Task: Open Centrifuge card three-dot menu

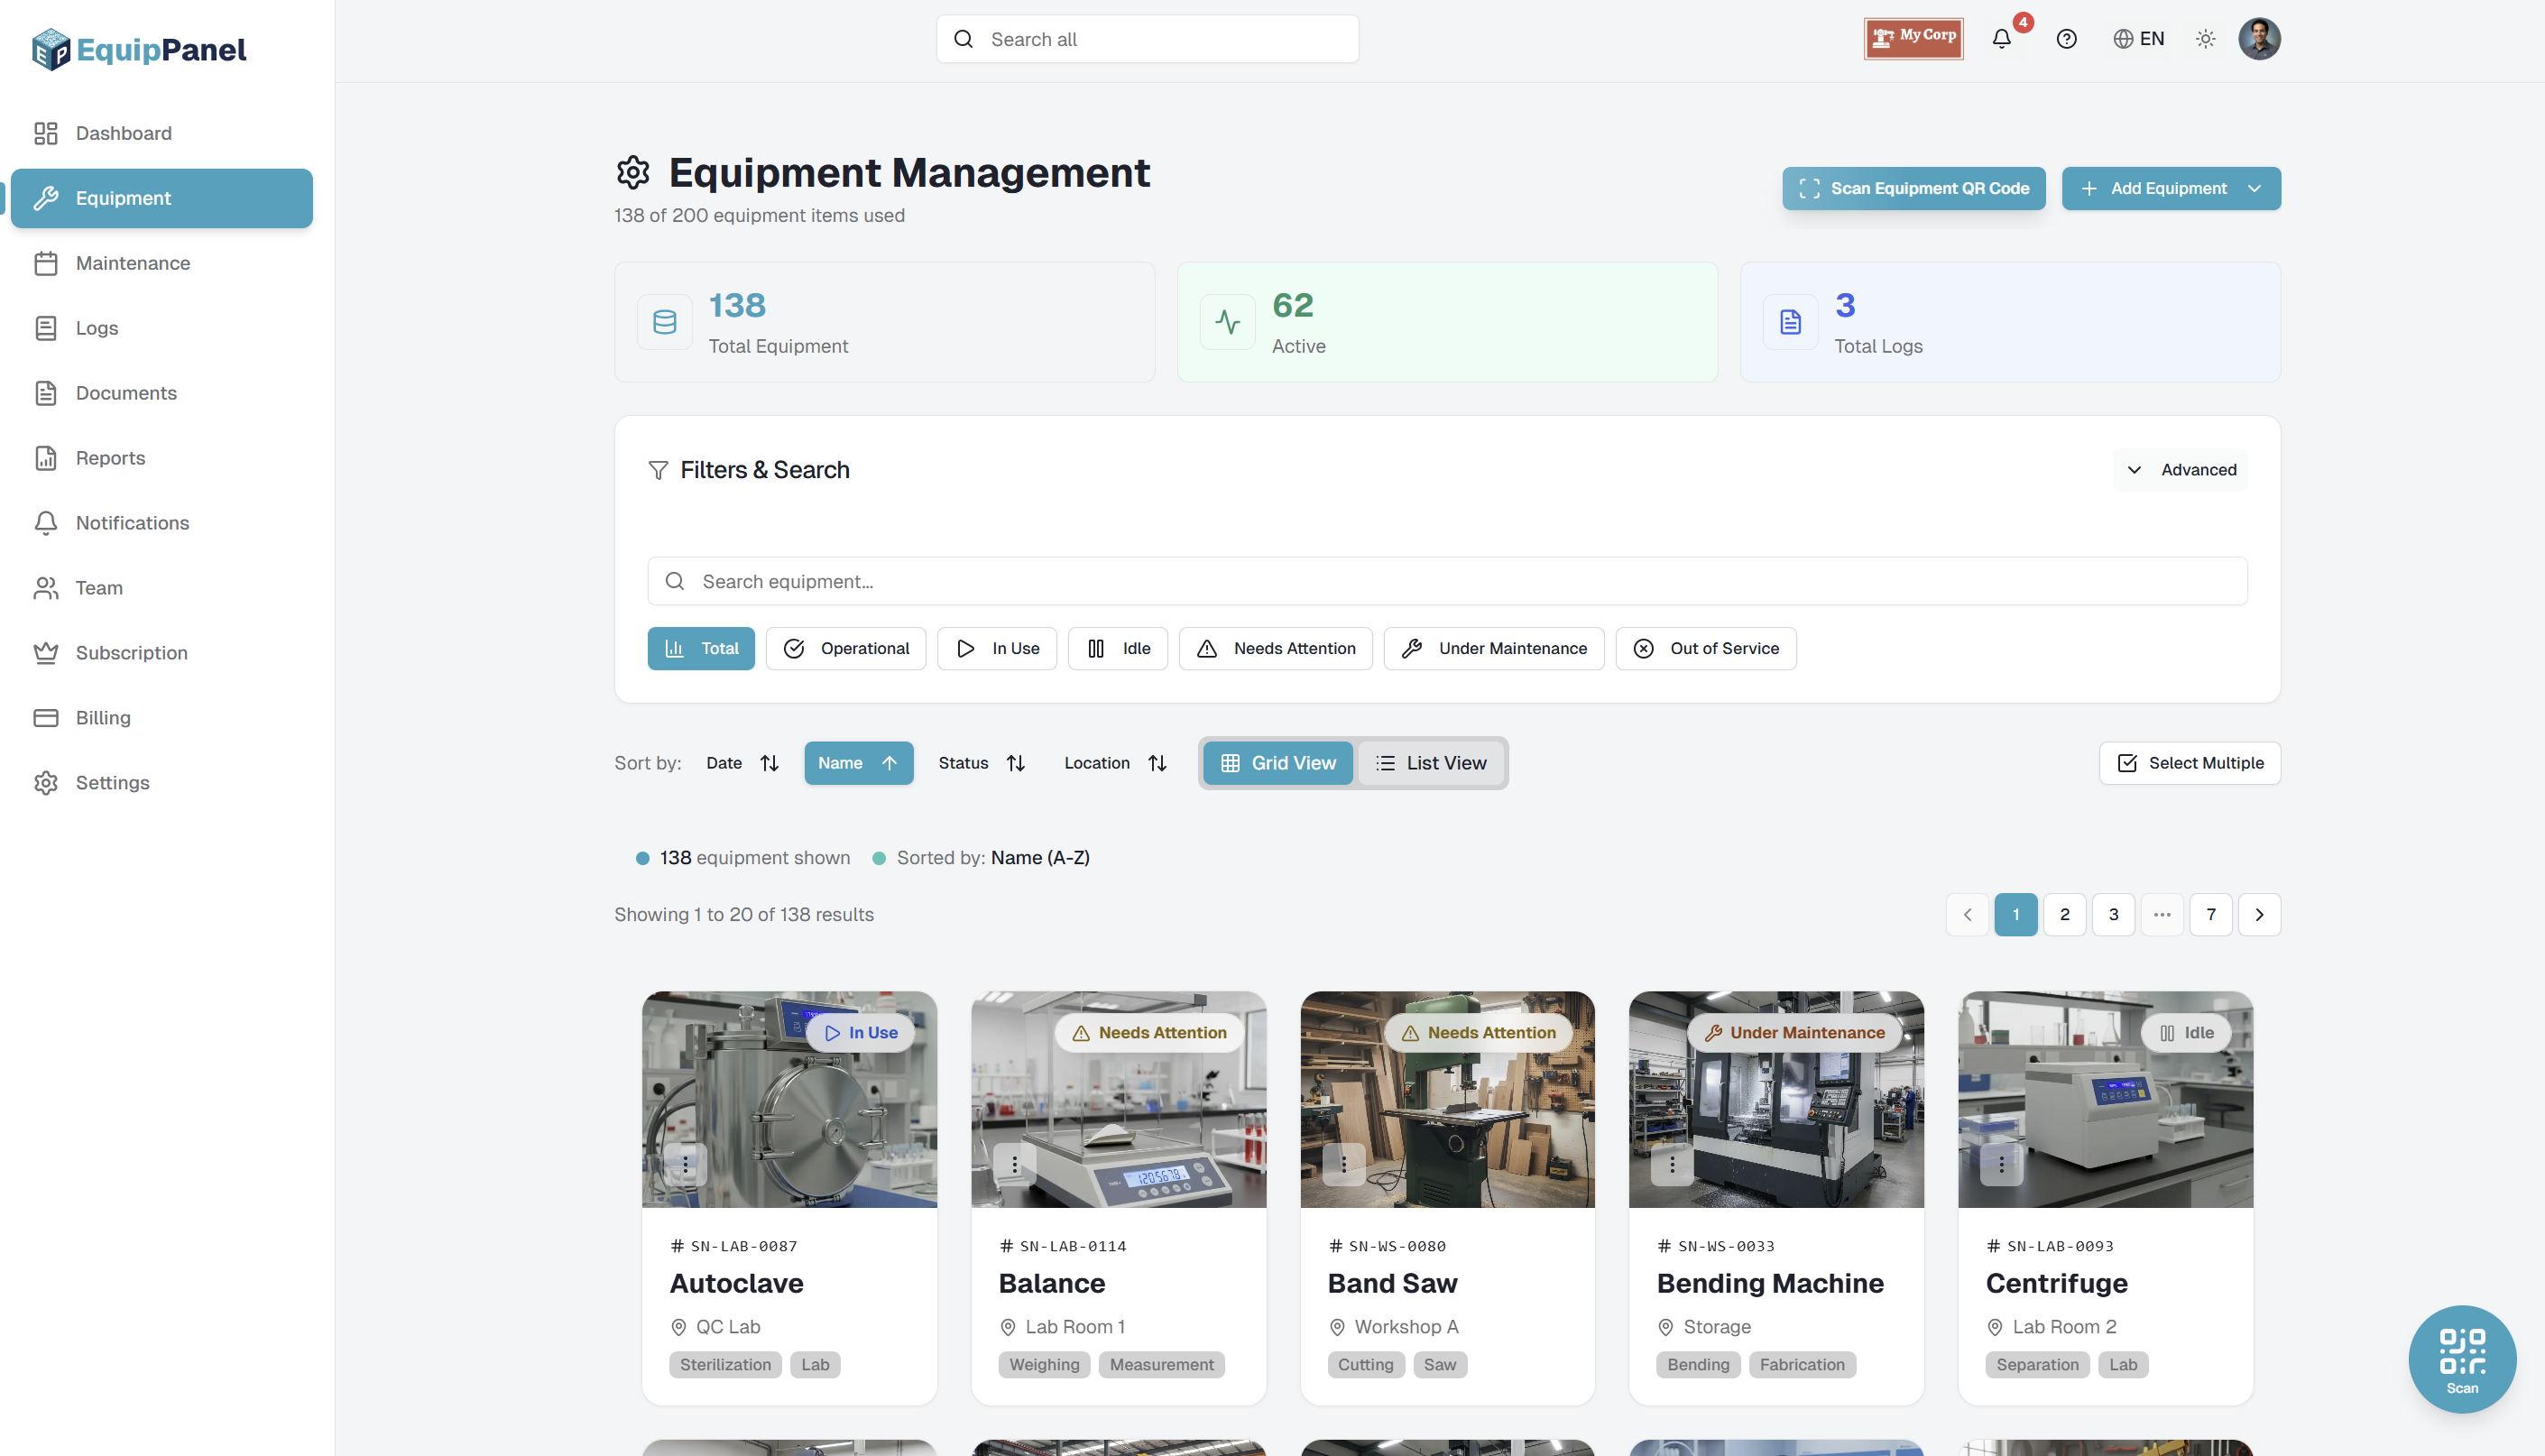Action: pyautogui.click(x=2001, y=1164)
